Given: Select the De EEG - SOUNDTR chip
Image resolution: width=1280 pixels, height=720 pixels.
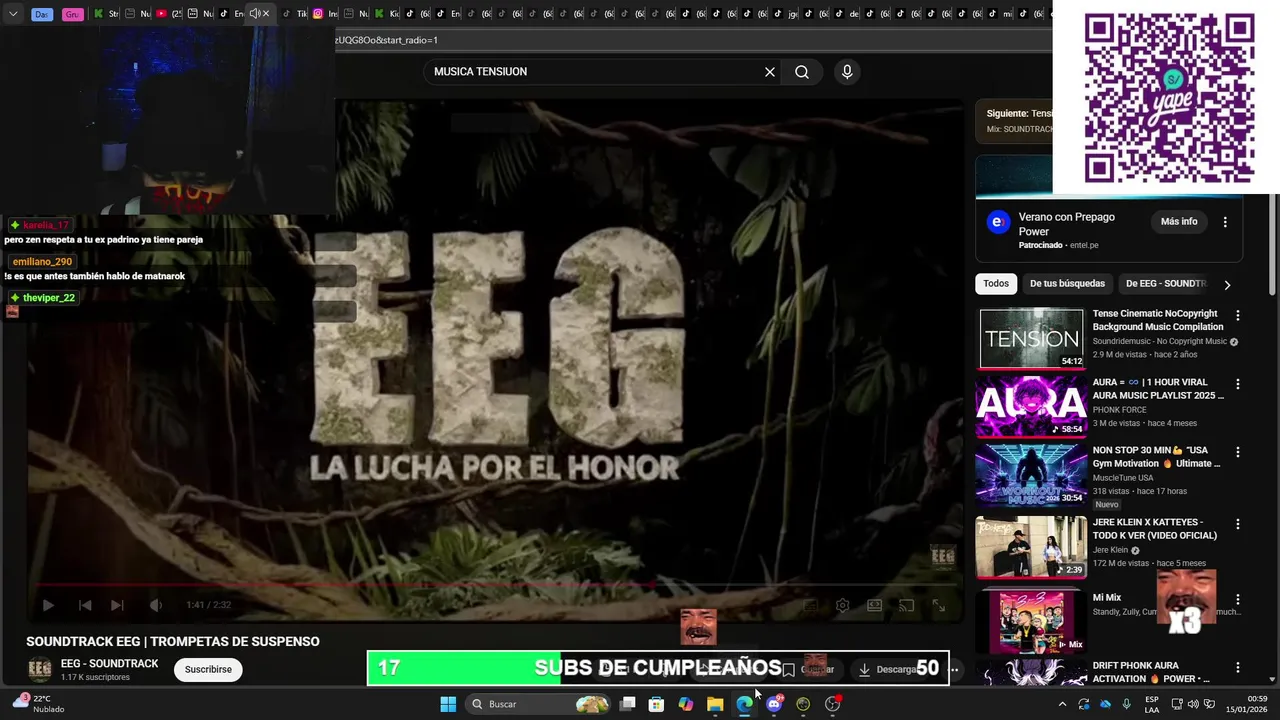Looking at the screenshot, I should [x=1166, y=284].
